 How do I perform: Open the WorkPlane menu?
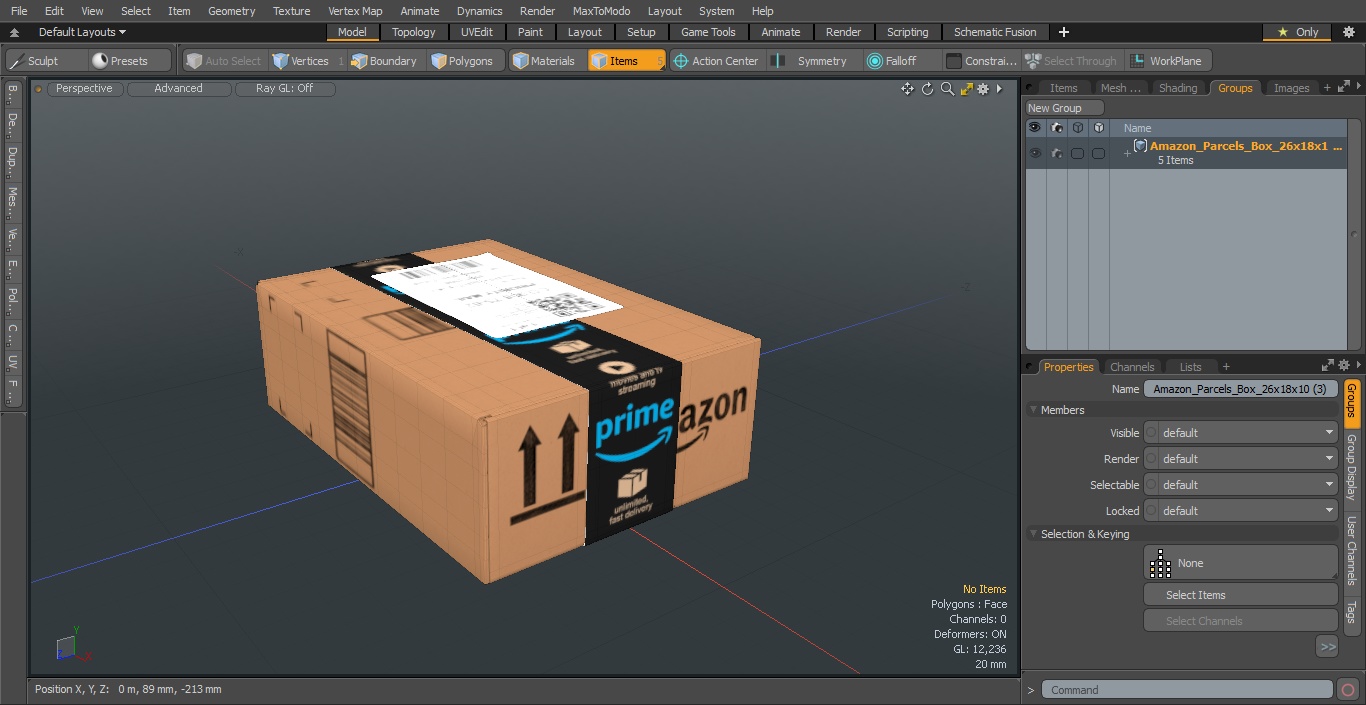click(x=1168, y=61)
